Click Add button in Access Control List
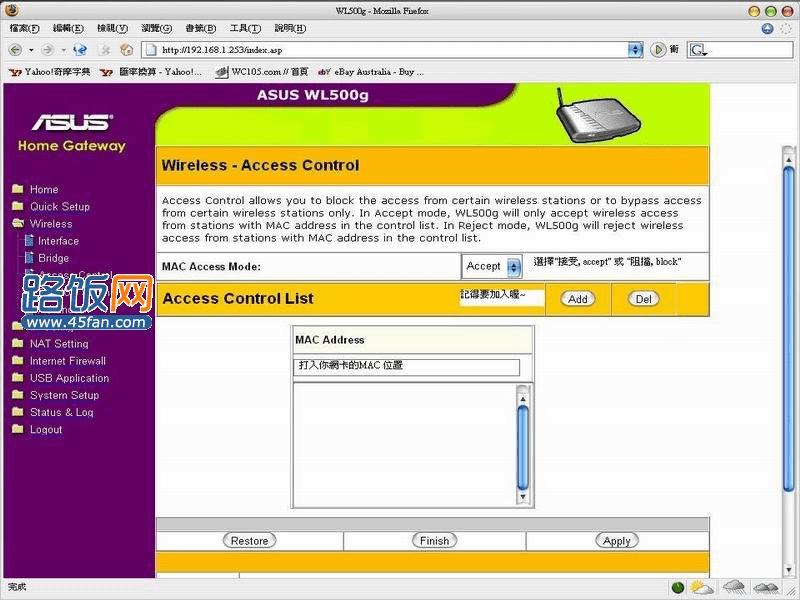800x600 pixels. pos(578,299)
